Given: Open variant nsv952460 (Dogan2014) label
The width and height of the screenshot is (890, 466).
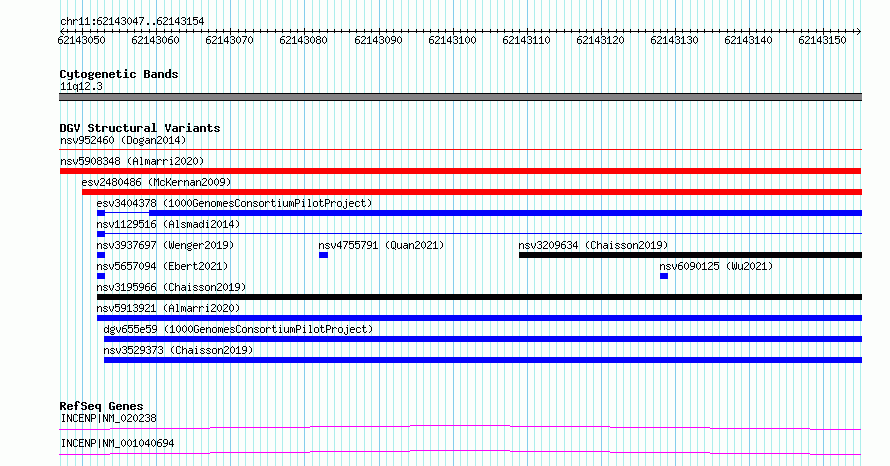Looking at the screenshot, I should (123, 140).
